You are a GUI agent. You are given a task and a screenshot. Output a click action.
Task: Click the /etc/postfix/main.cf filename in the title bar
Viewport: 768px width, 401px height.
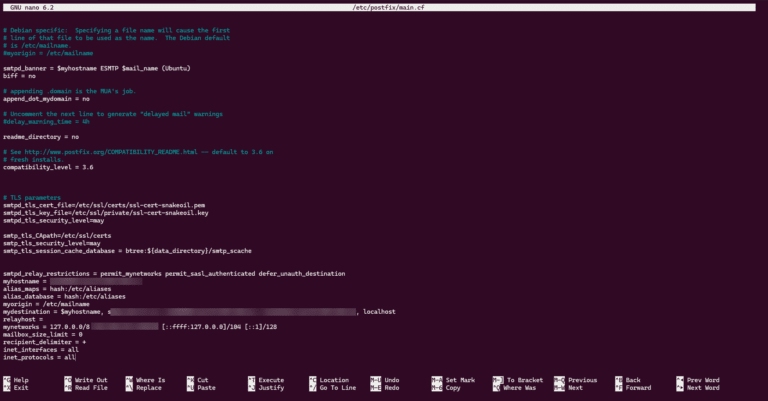388,8
